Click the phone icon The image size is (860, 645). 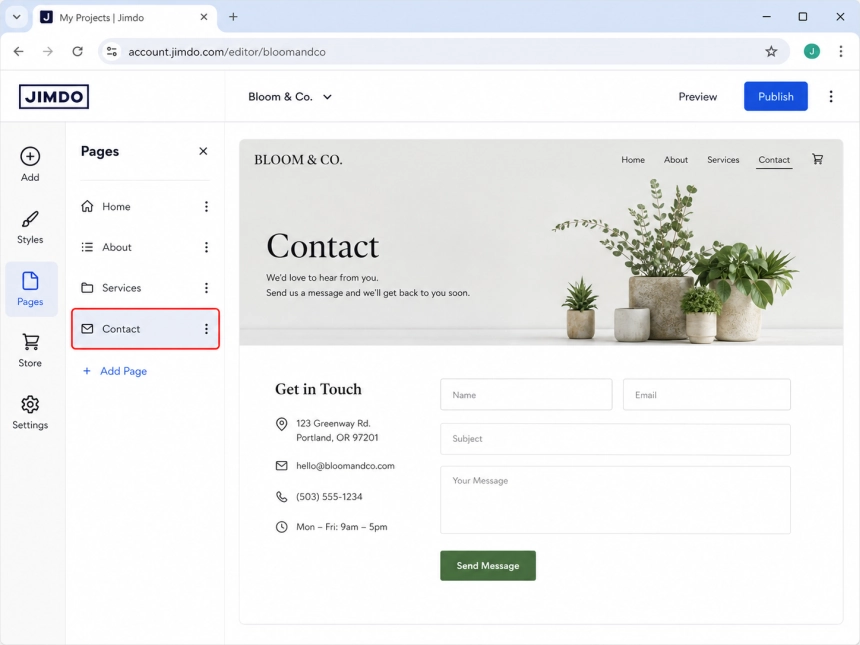[x=281, y=496]
